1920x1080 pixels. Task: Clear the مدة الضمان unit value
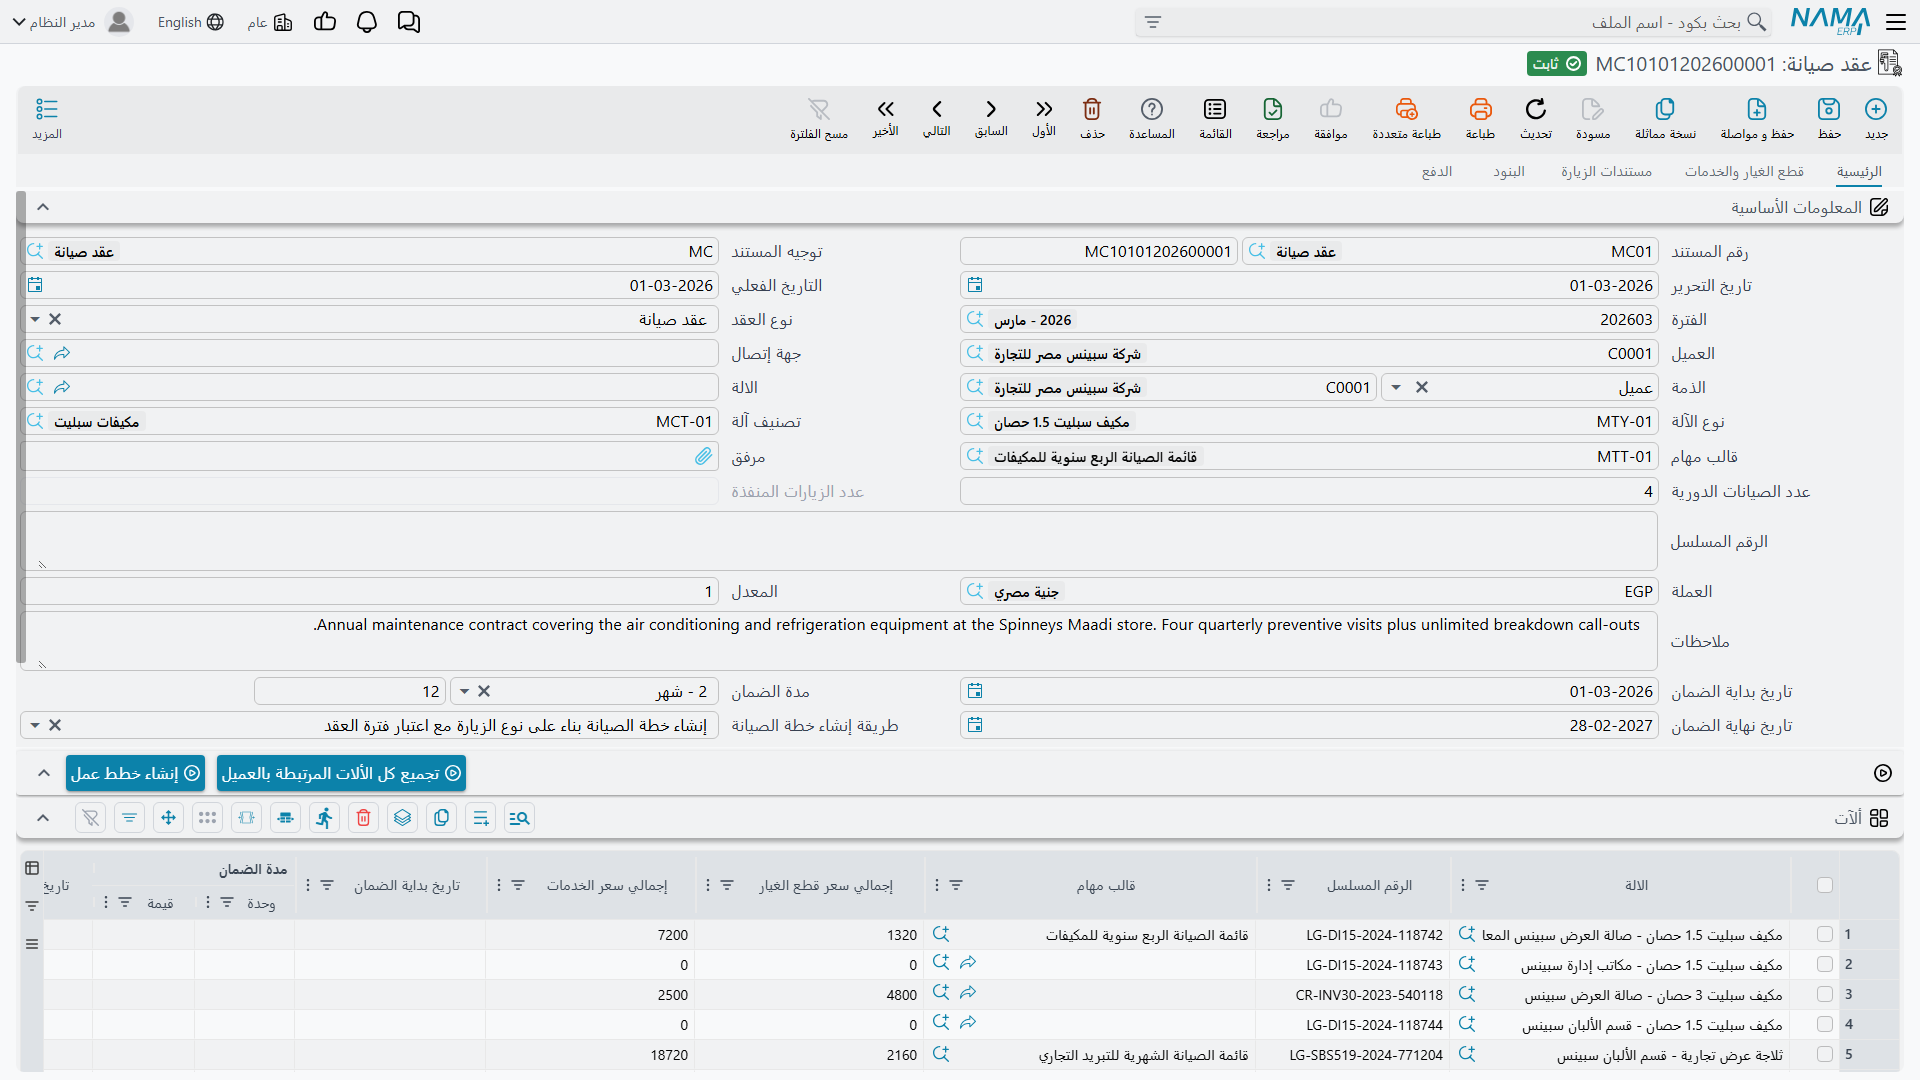pyautogui.click(x=484, y=692)
